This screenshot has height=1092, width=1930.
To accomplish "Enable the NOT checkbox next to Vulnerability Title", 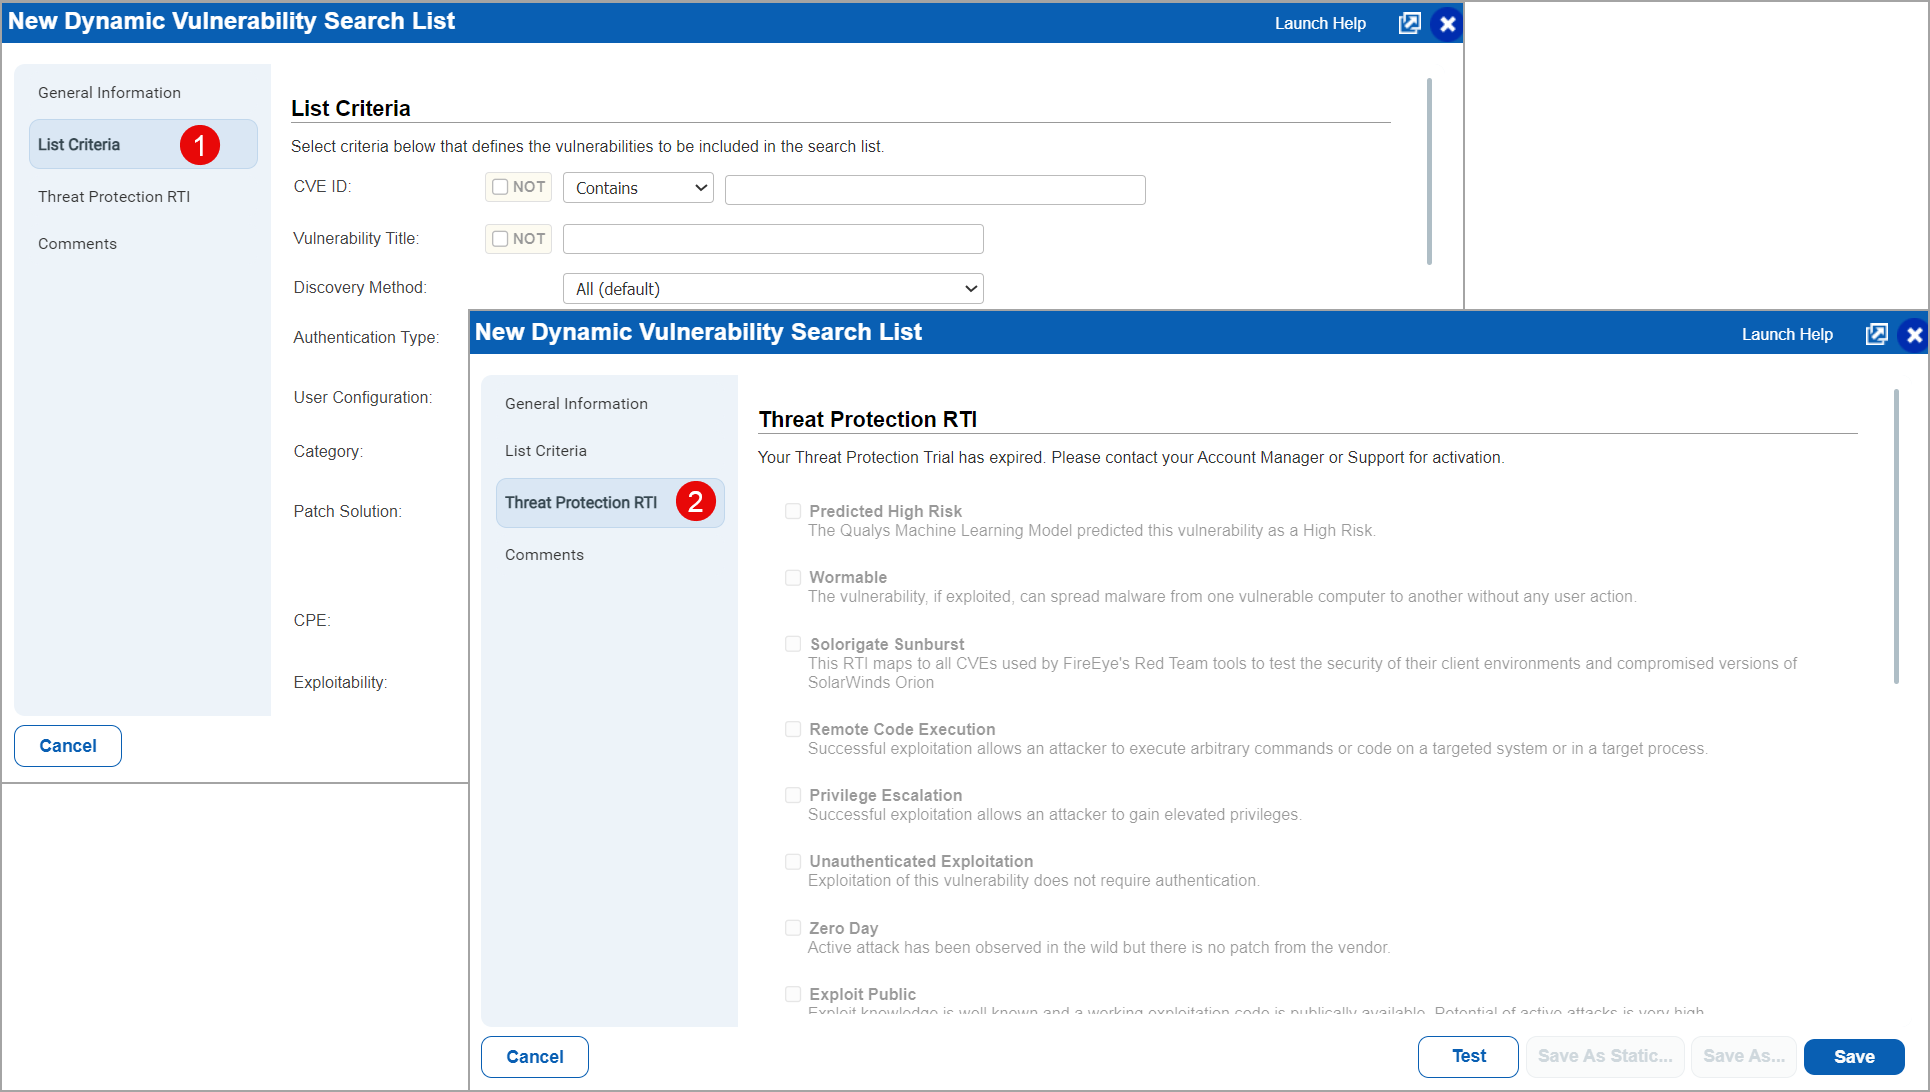I will pyautogui.click(x=500, y=238).
